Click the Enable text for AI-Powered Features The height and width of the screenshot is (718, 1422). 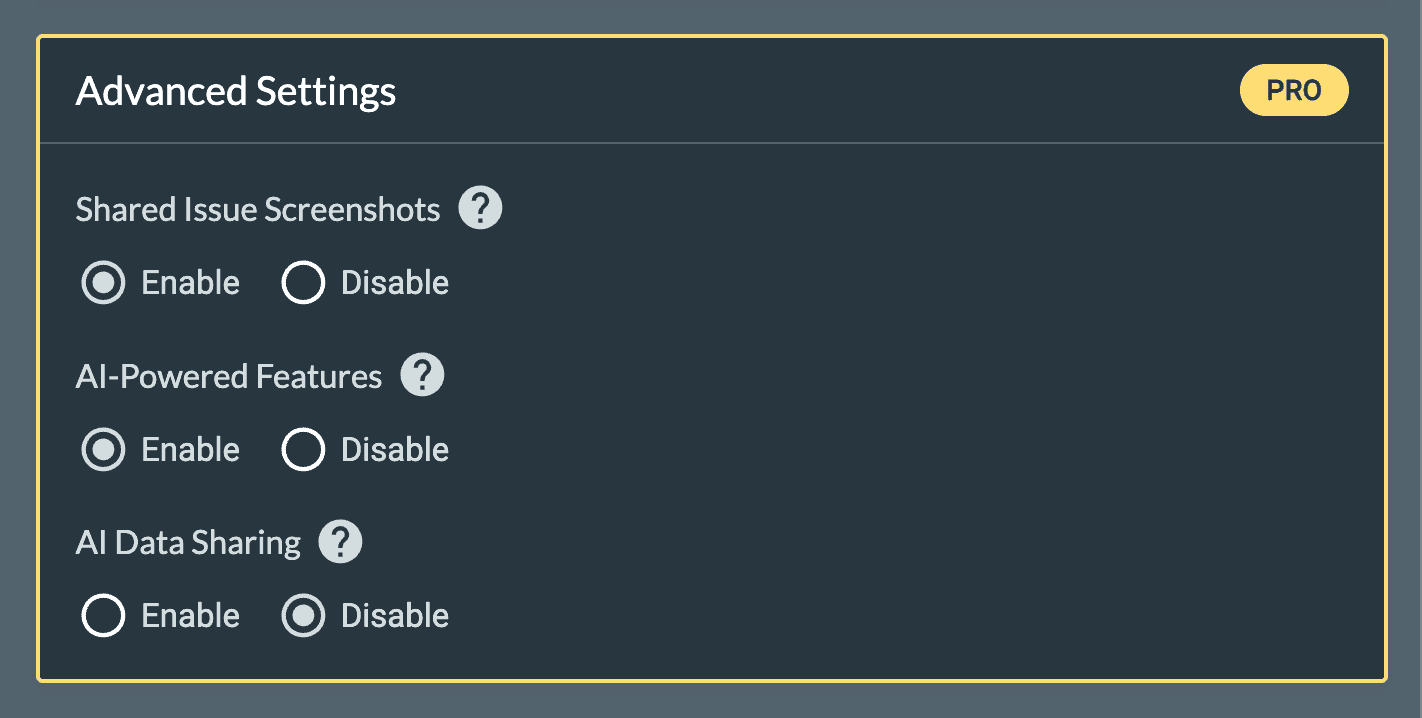click(190, 449)
